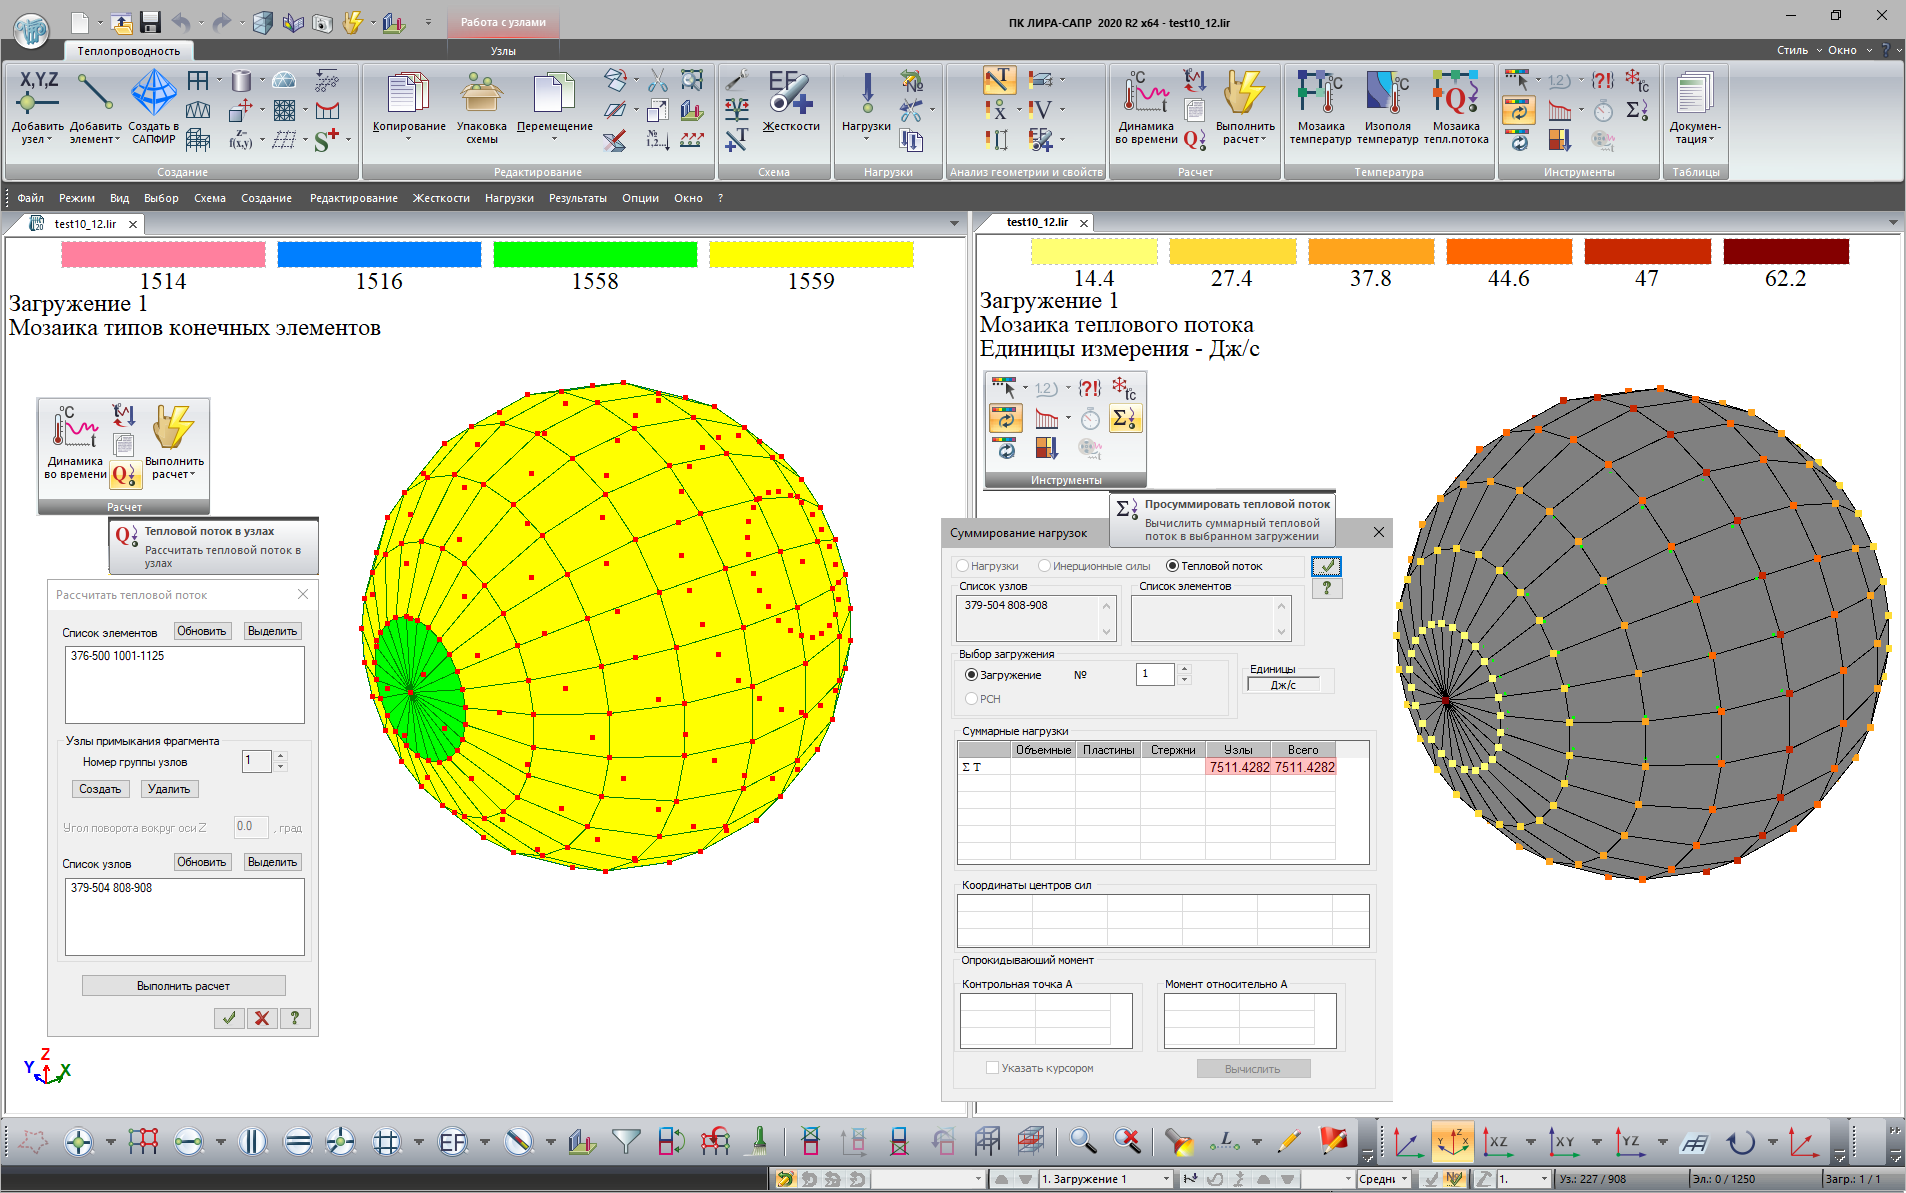The height and width of the screenshot is (1193, 1906).
Task: Select the Нагрузки radio button
Action: 963,566
